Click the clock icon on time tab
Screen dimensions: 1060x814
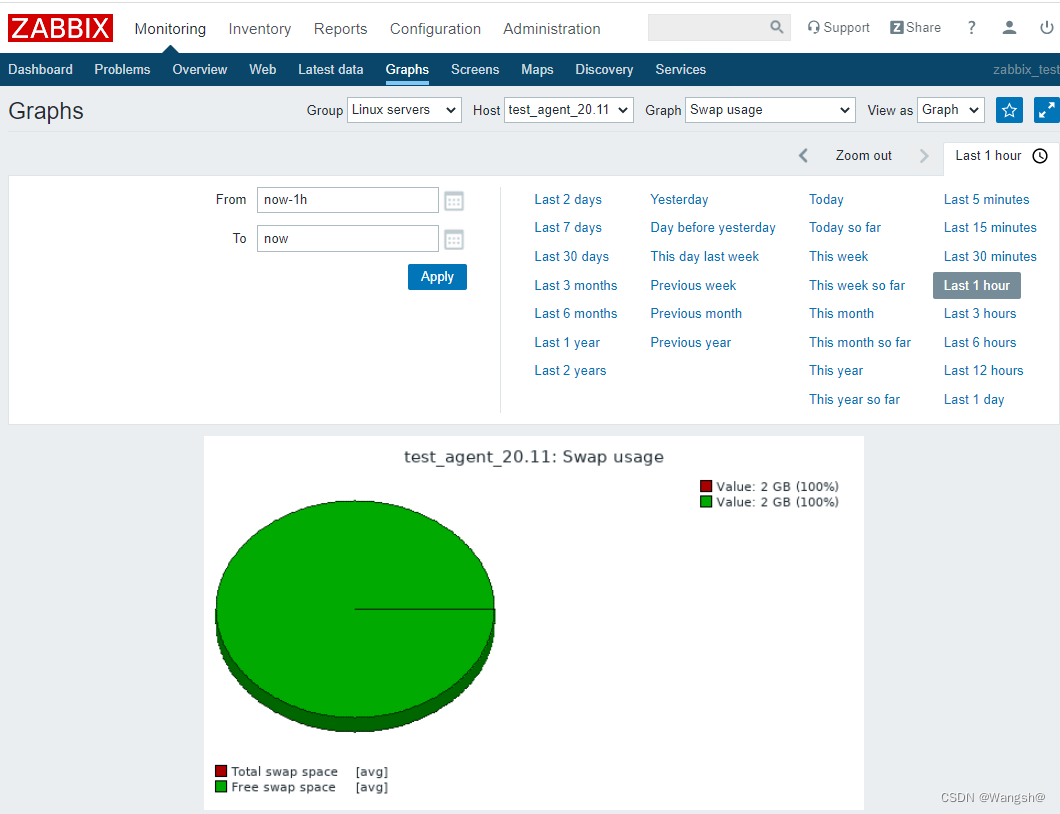(1040, 156)
